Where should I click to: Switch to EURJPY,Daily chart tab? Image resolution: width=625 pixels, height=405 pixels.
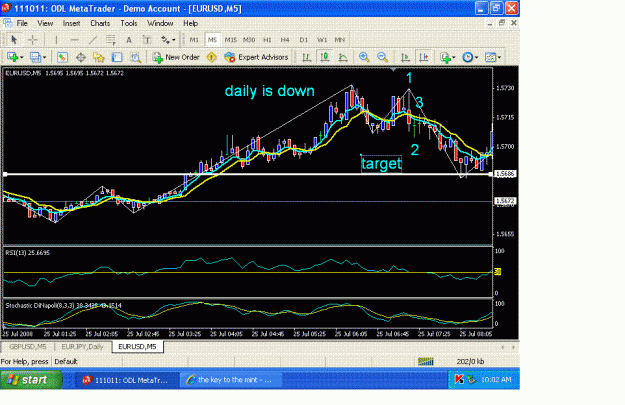tap(82, 347)
